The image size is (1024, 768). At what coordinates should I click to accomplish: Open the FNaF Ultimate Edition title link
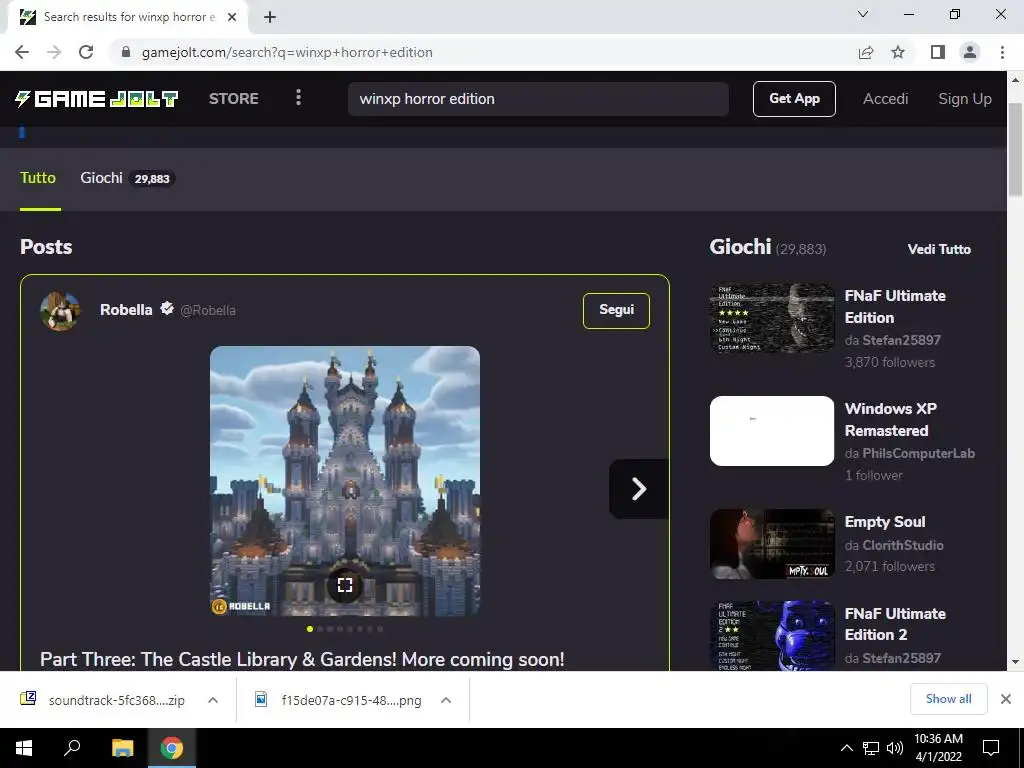[895, 306]
